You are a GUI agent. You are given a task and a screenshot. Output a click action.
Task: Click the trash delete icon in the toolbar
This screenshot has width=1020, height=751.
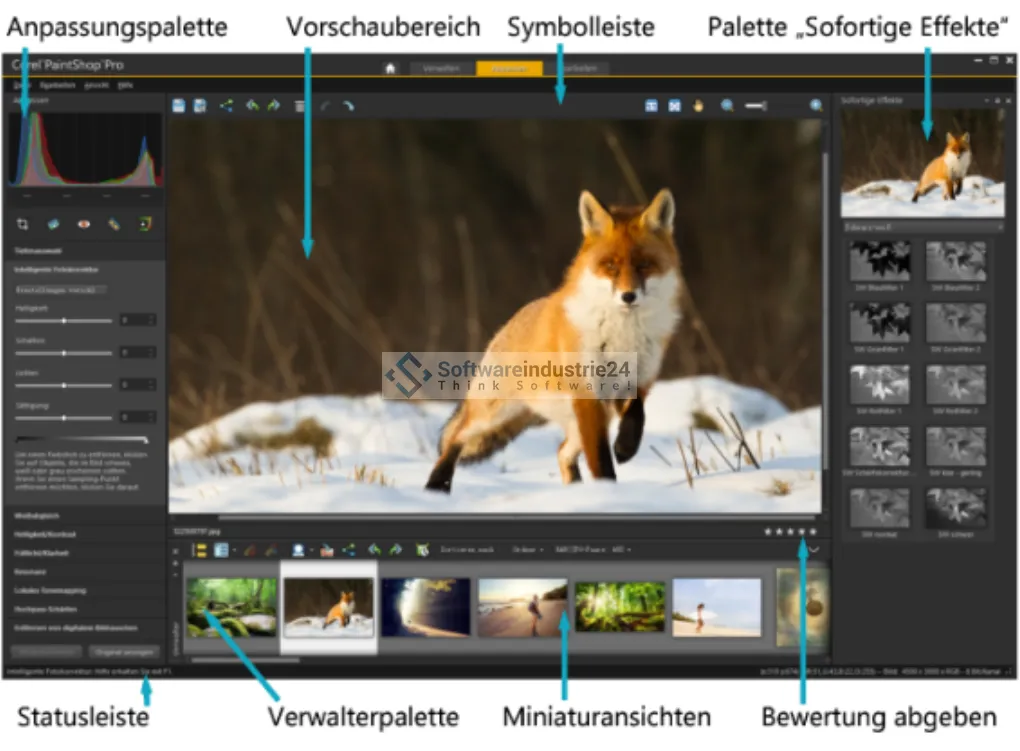point(300,105)
